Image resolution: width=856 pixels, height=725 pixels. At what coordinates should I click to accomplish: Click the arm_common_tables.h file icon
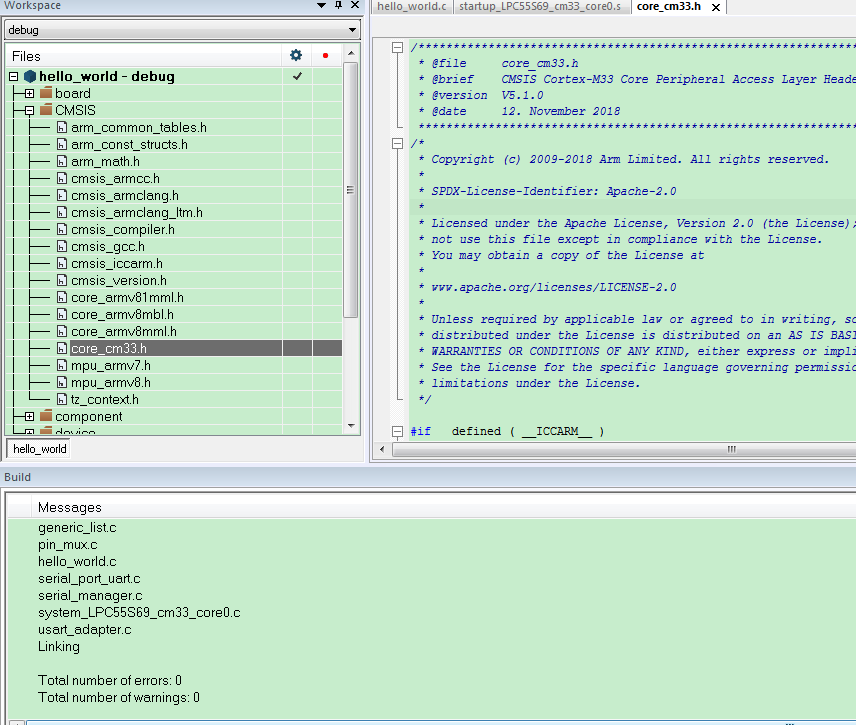pos(62,127)
